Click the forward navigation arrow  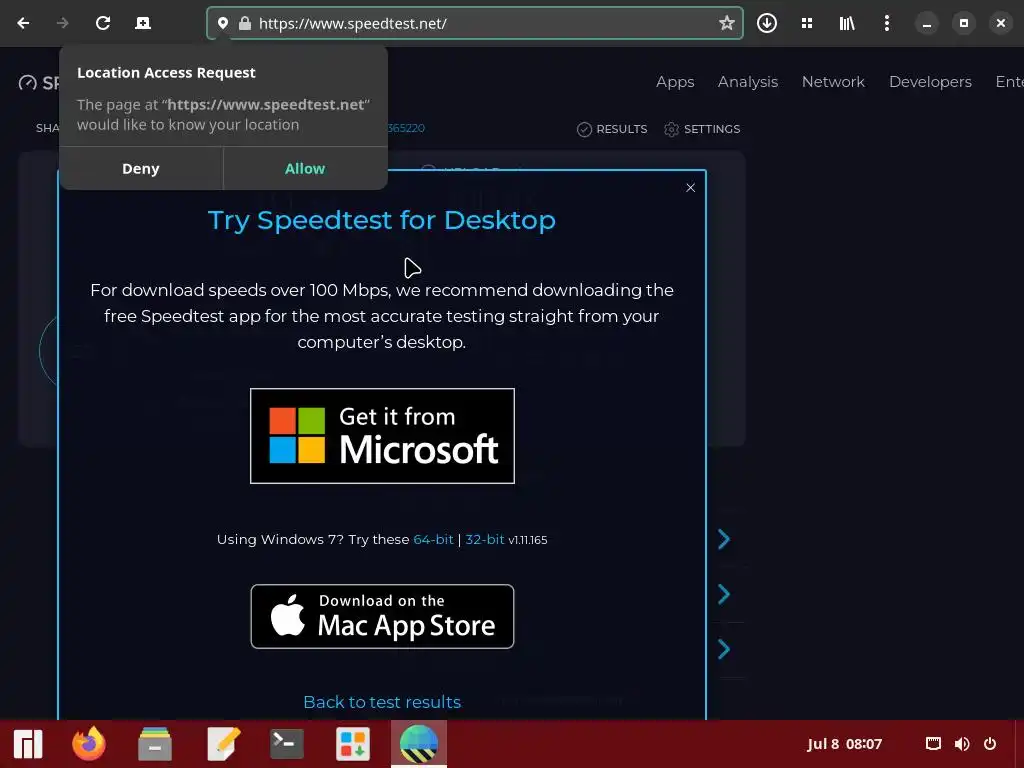pos(63,24)
